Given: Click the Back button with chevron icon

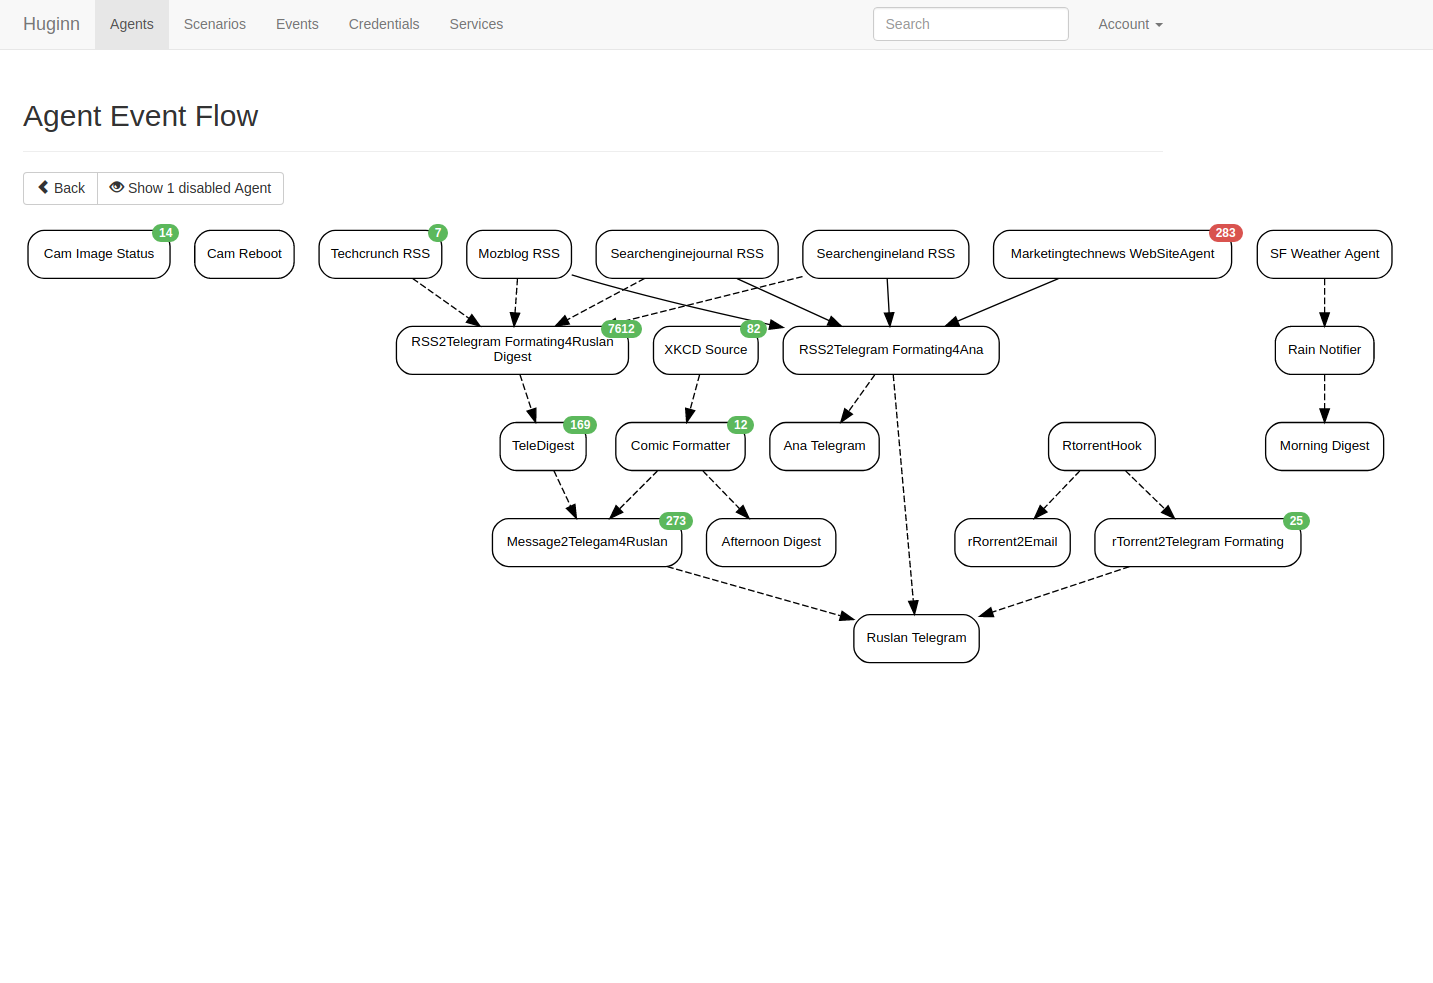Looking at the screenshot, I should 61,188.
